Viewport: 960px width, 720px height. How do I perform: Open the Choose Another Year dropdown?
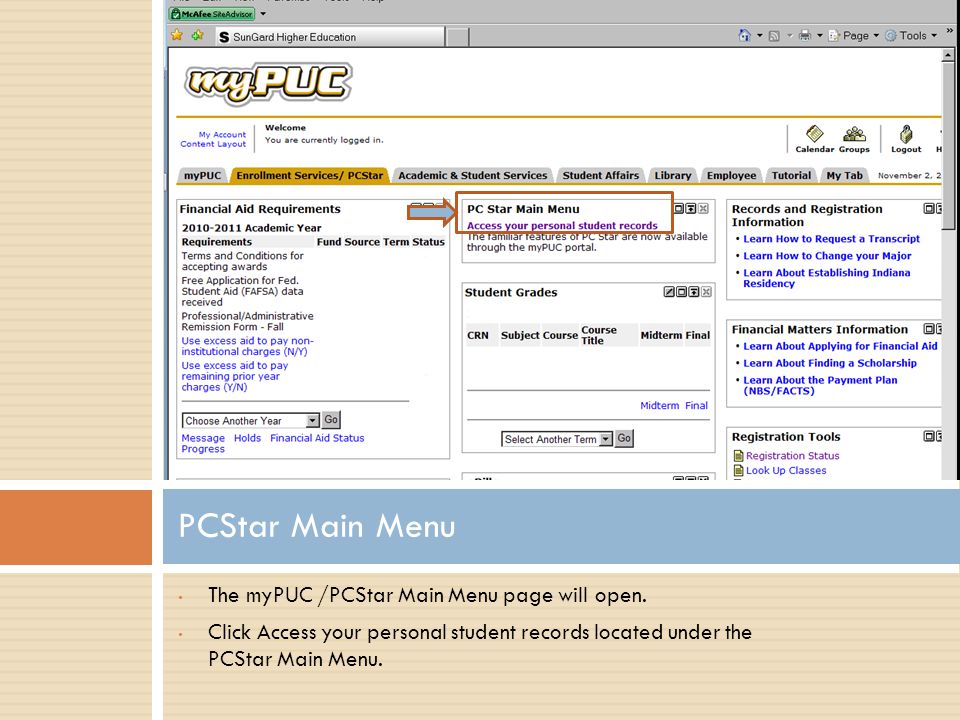pos(250,421)
